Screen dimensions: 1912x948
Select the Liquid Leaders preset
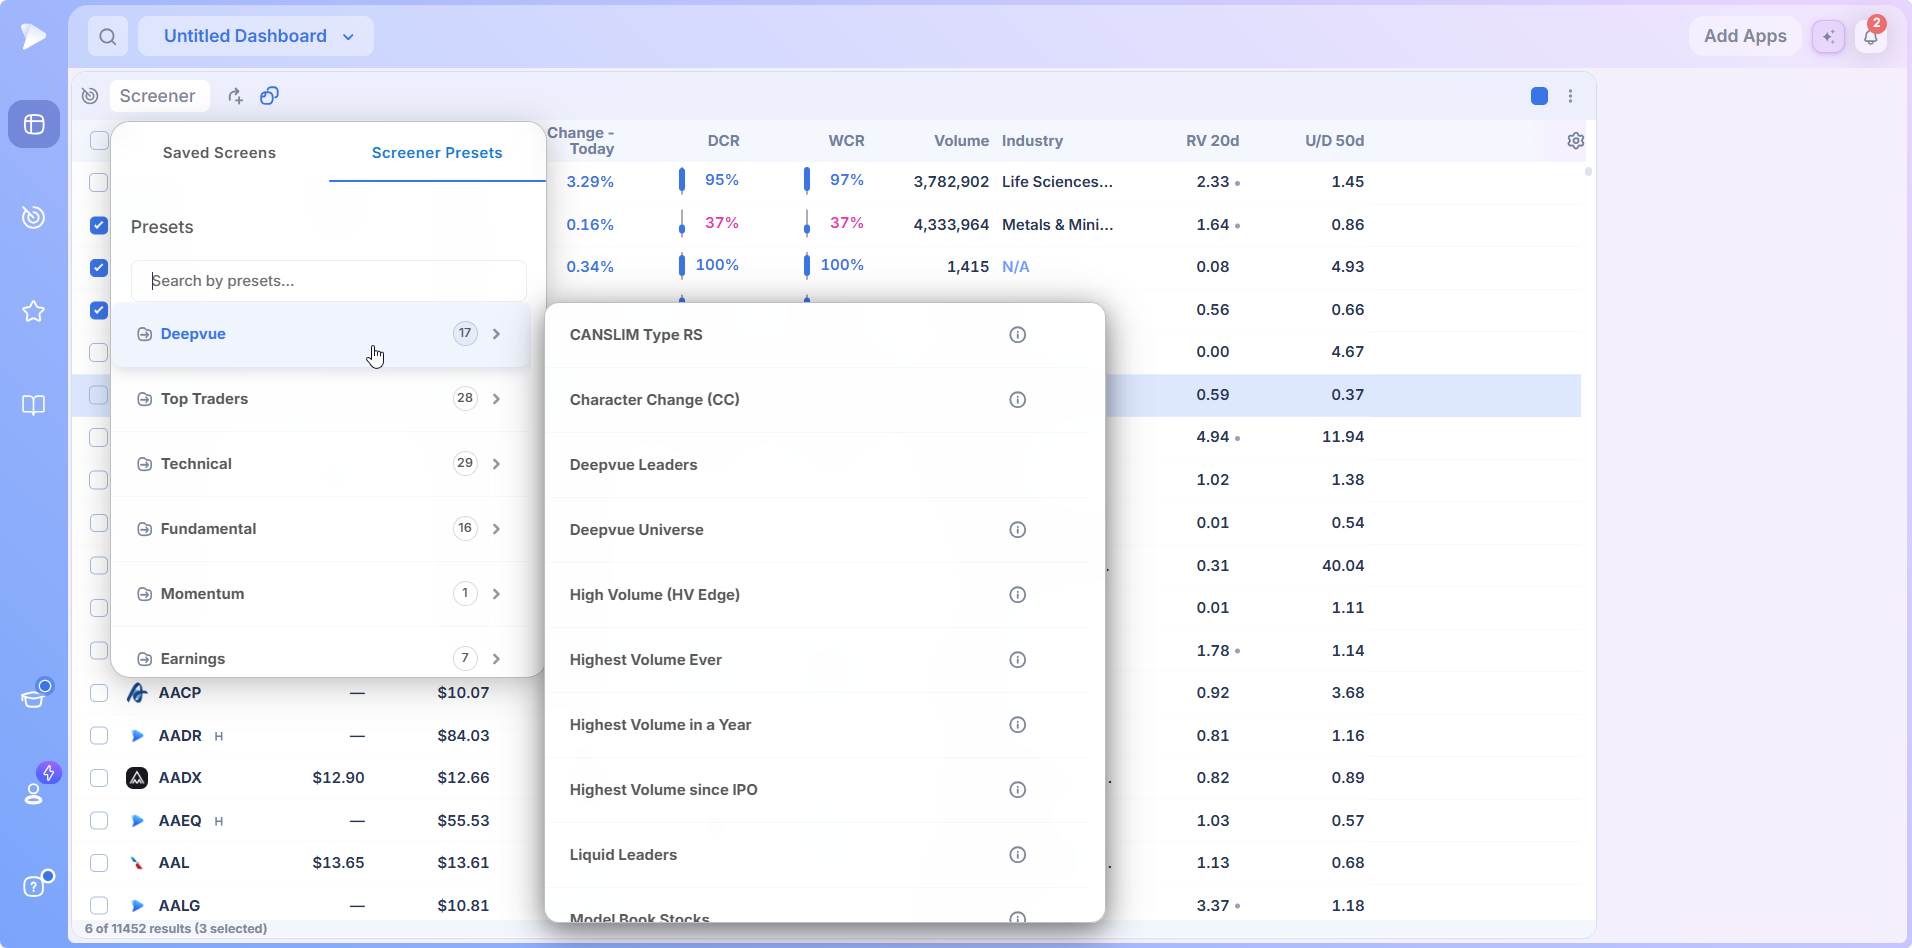[x=623, y=855]
